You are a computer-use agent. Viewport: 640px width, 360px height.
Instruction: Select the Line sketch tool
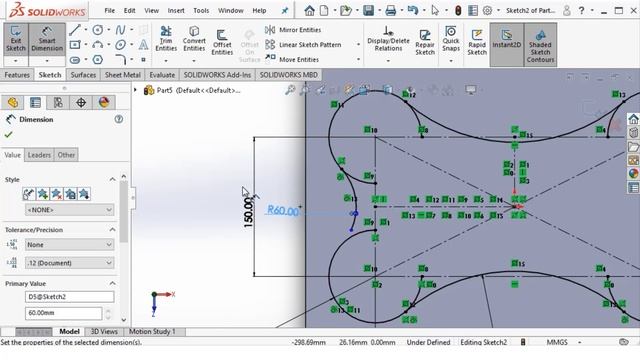(75, 30)
